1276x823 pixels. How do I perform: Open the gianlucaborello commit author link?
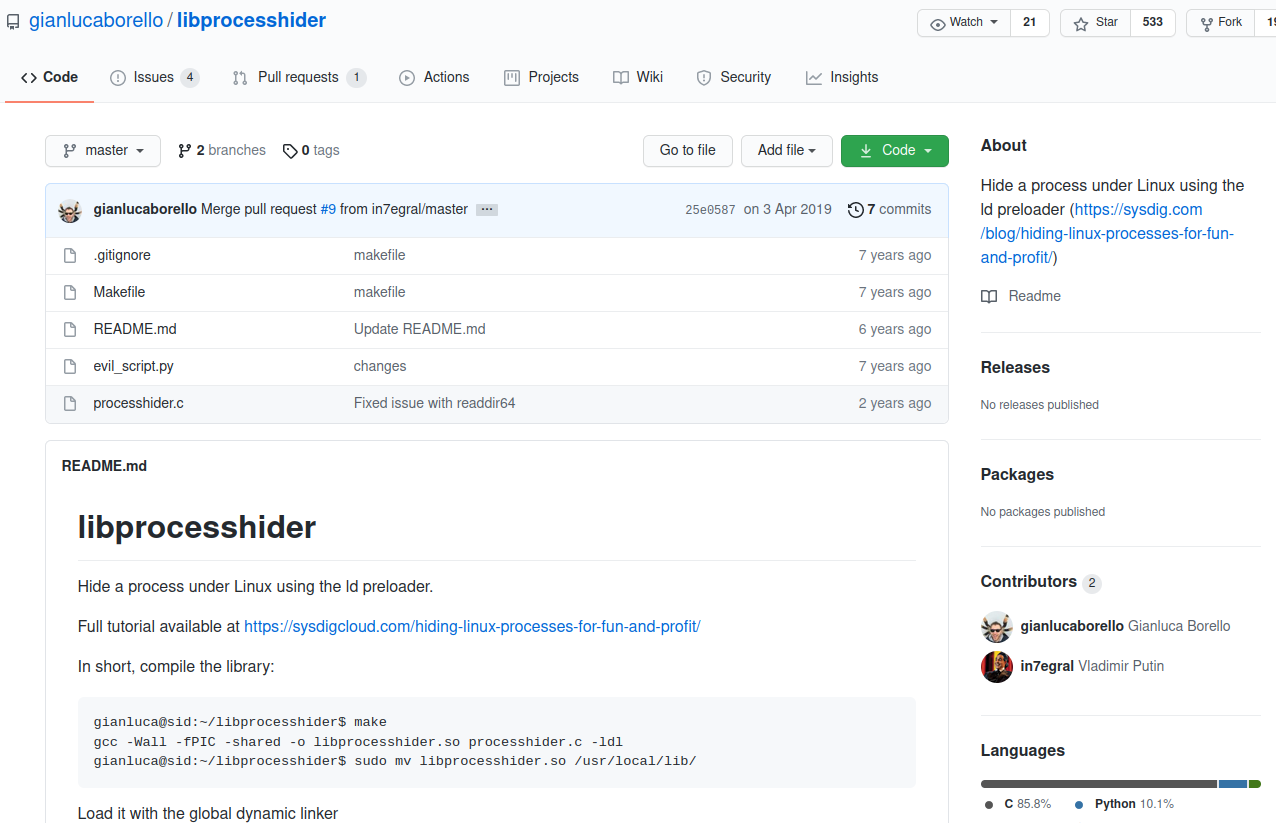pos(145,209)
